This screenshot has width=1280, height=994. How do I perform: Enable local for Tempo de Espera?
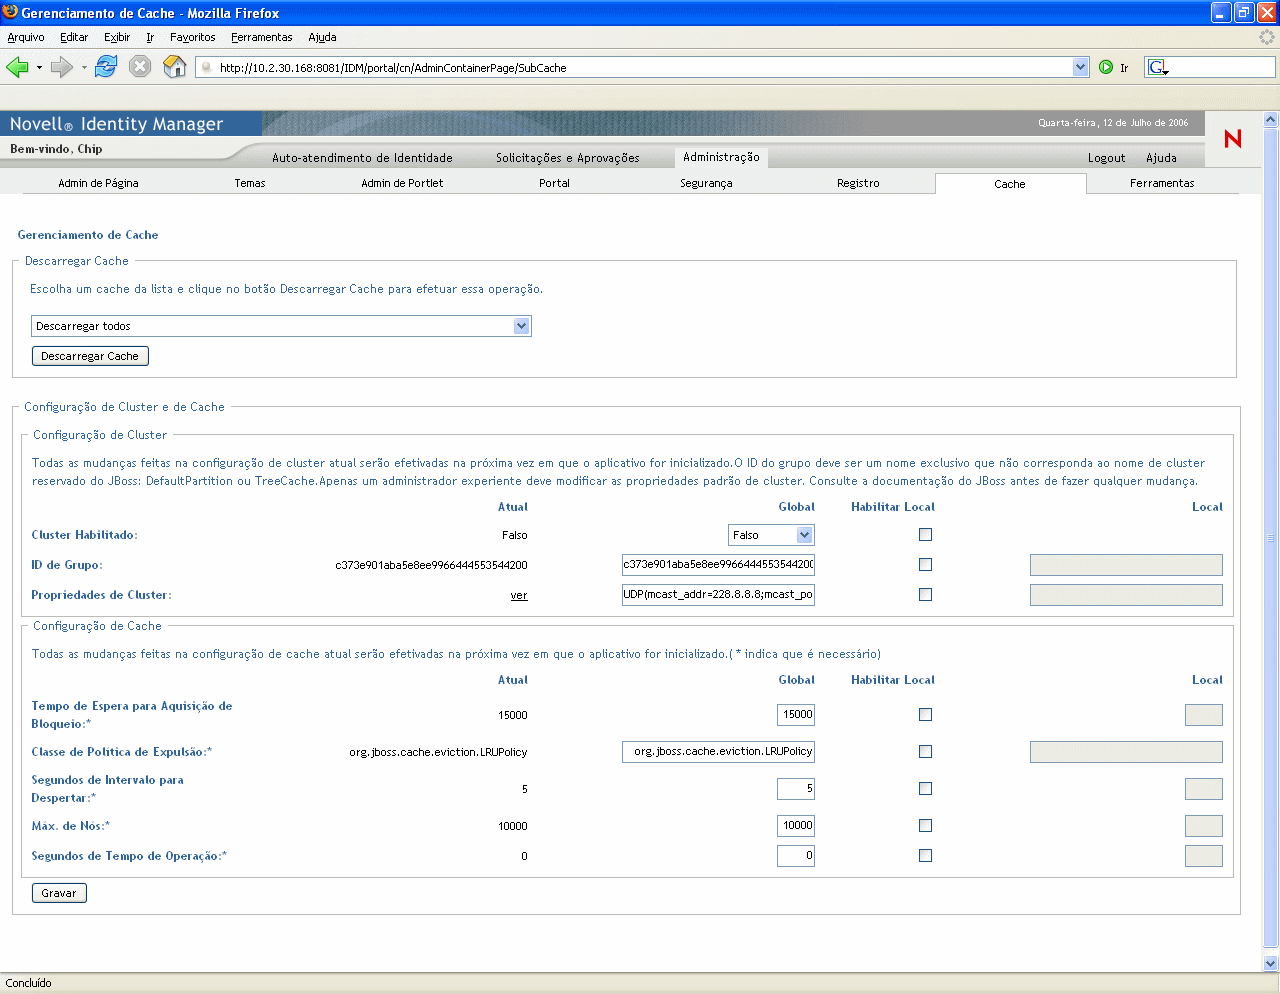click(925, 715)
